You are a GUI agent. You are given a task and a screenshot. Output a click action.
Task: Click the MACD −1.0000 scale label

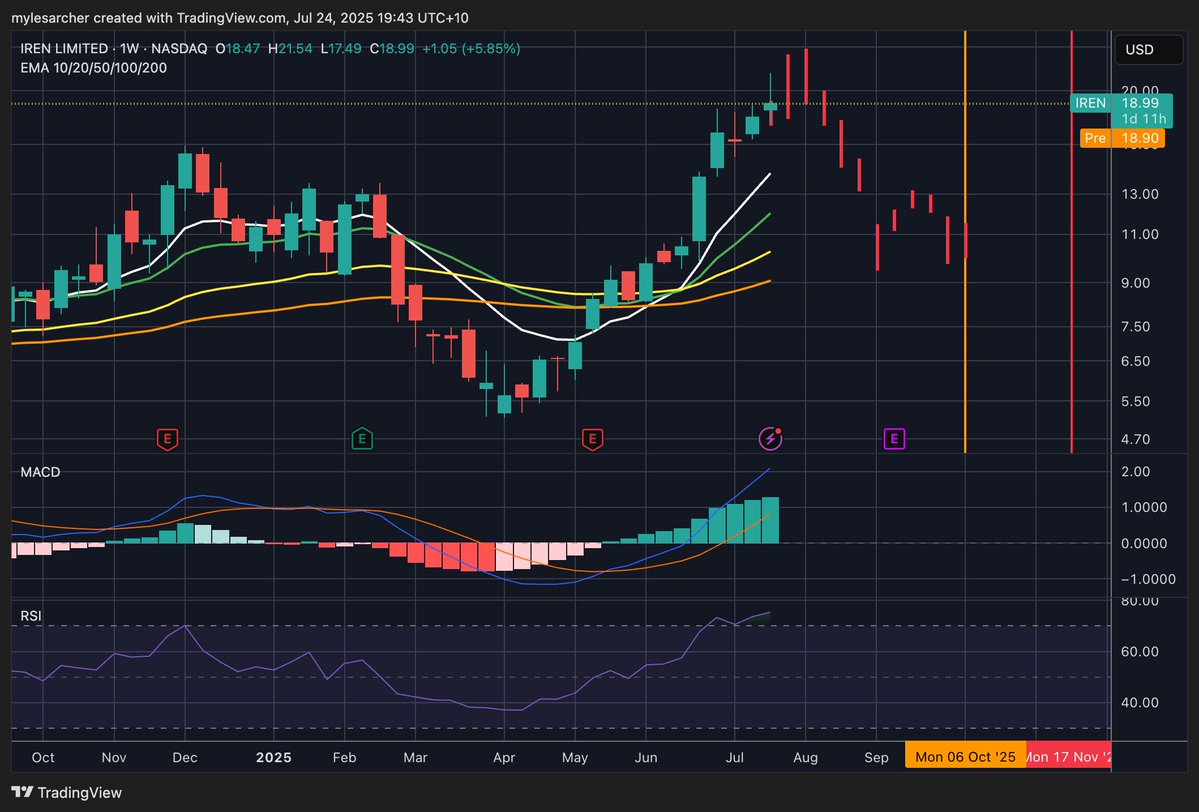point(1148,580)
